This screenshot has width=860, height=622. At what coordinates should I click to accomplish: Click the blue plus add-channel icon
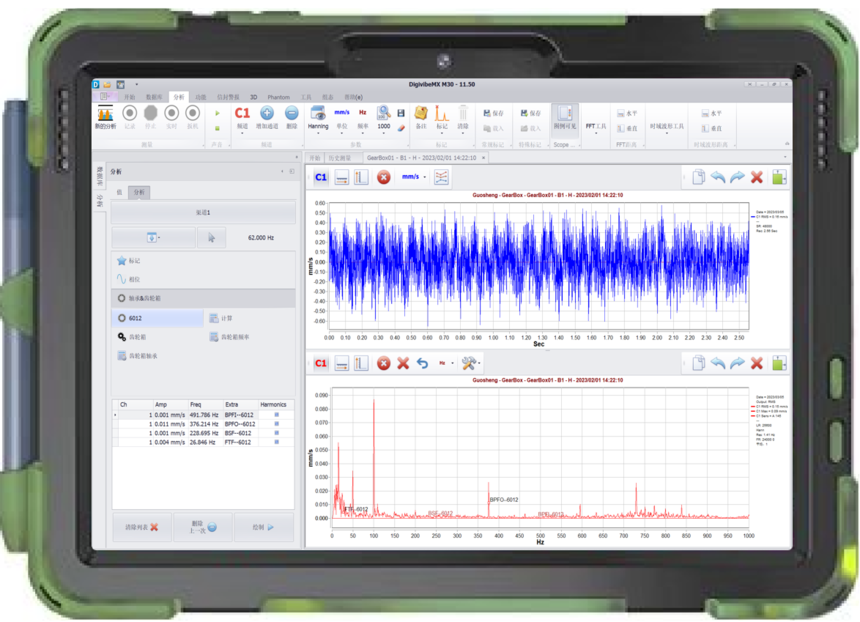tap(267, 114)
